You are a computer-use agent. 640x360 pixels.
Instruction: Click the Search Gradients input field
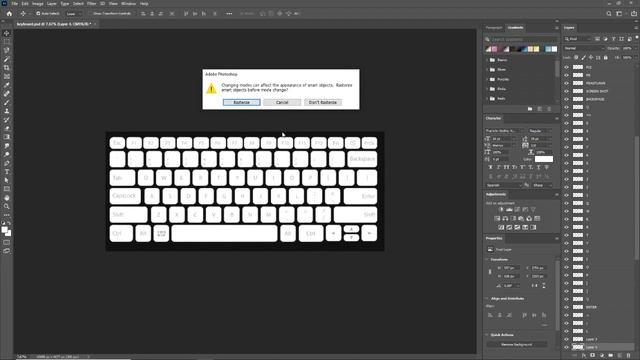click(x=523, y=40)
